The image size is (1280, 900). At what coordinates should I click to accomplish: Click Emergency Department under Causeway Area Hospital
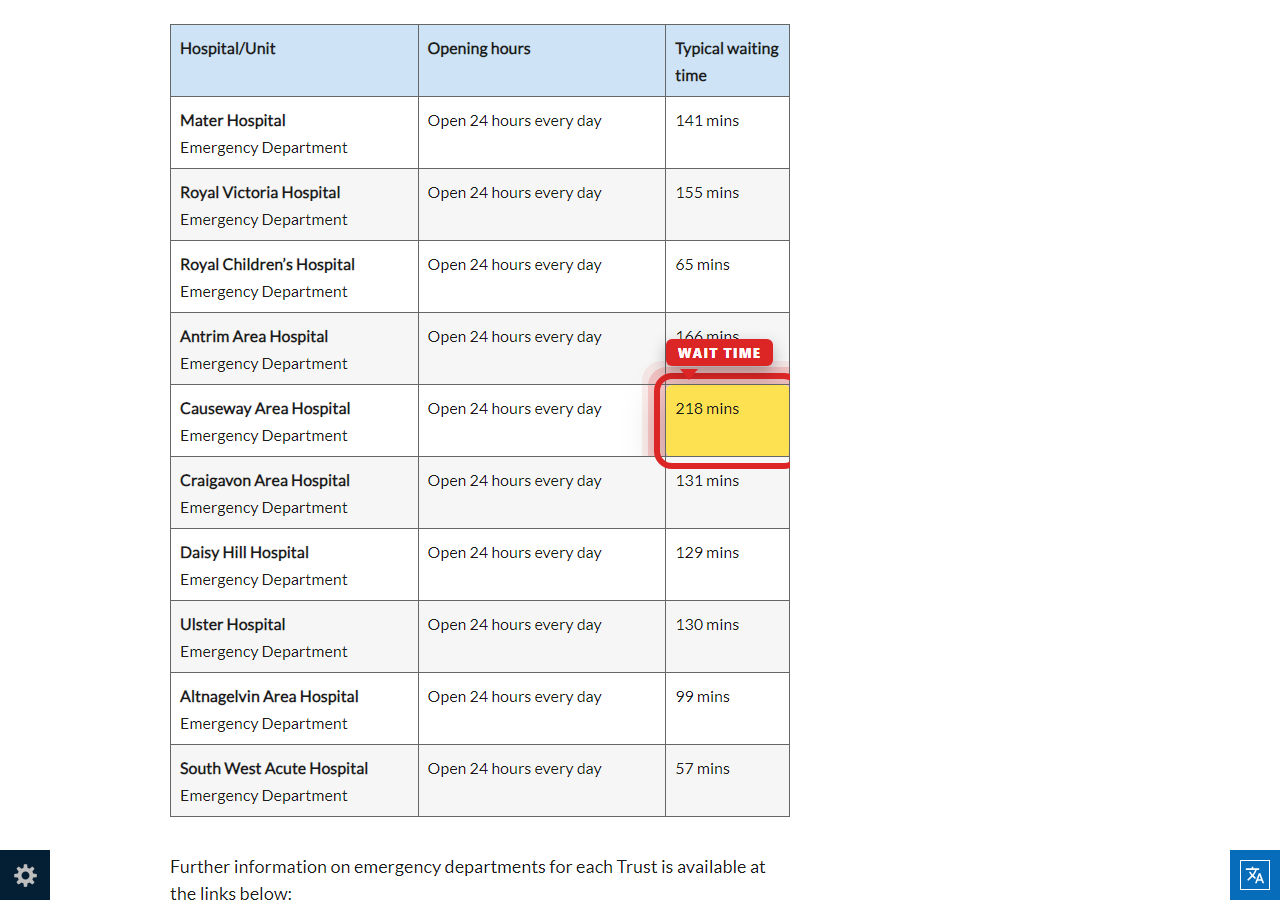264,435
